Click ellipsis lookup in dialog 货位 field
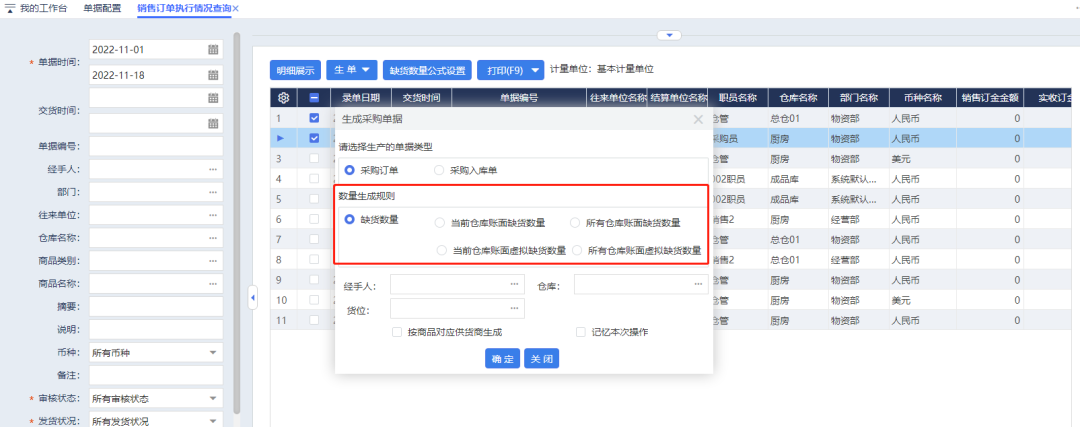This screenshot has width=1080, height=427. coord(515,309)
